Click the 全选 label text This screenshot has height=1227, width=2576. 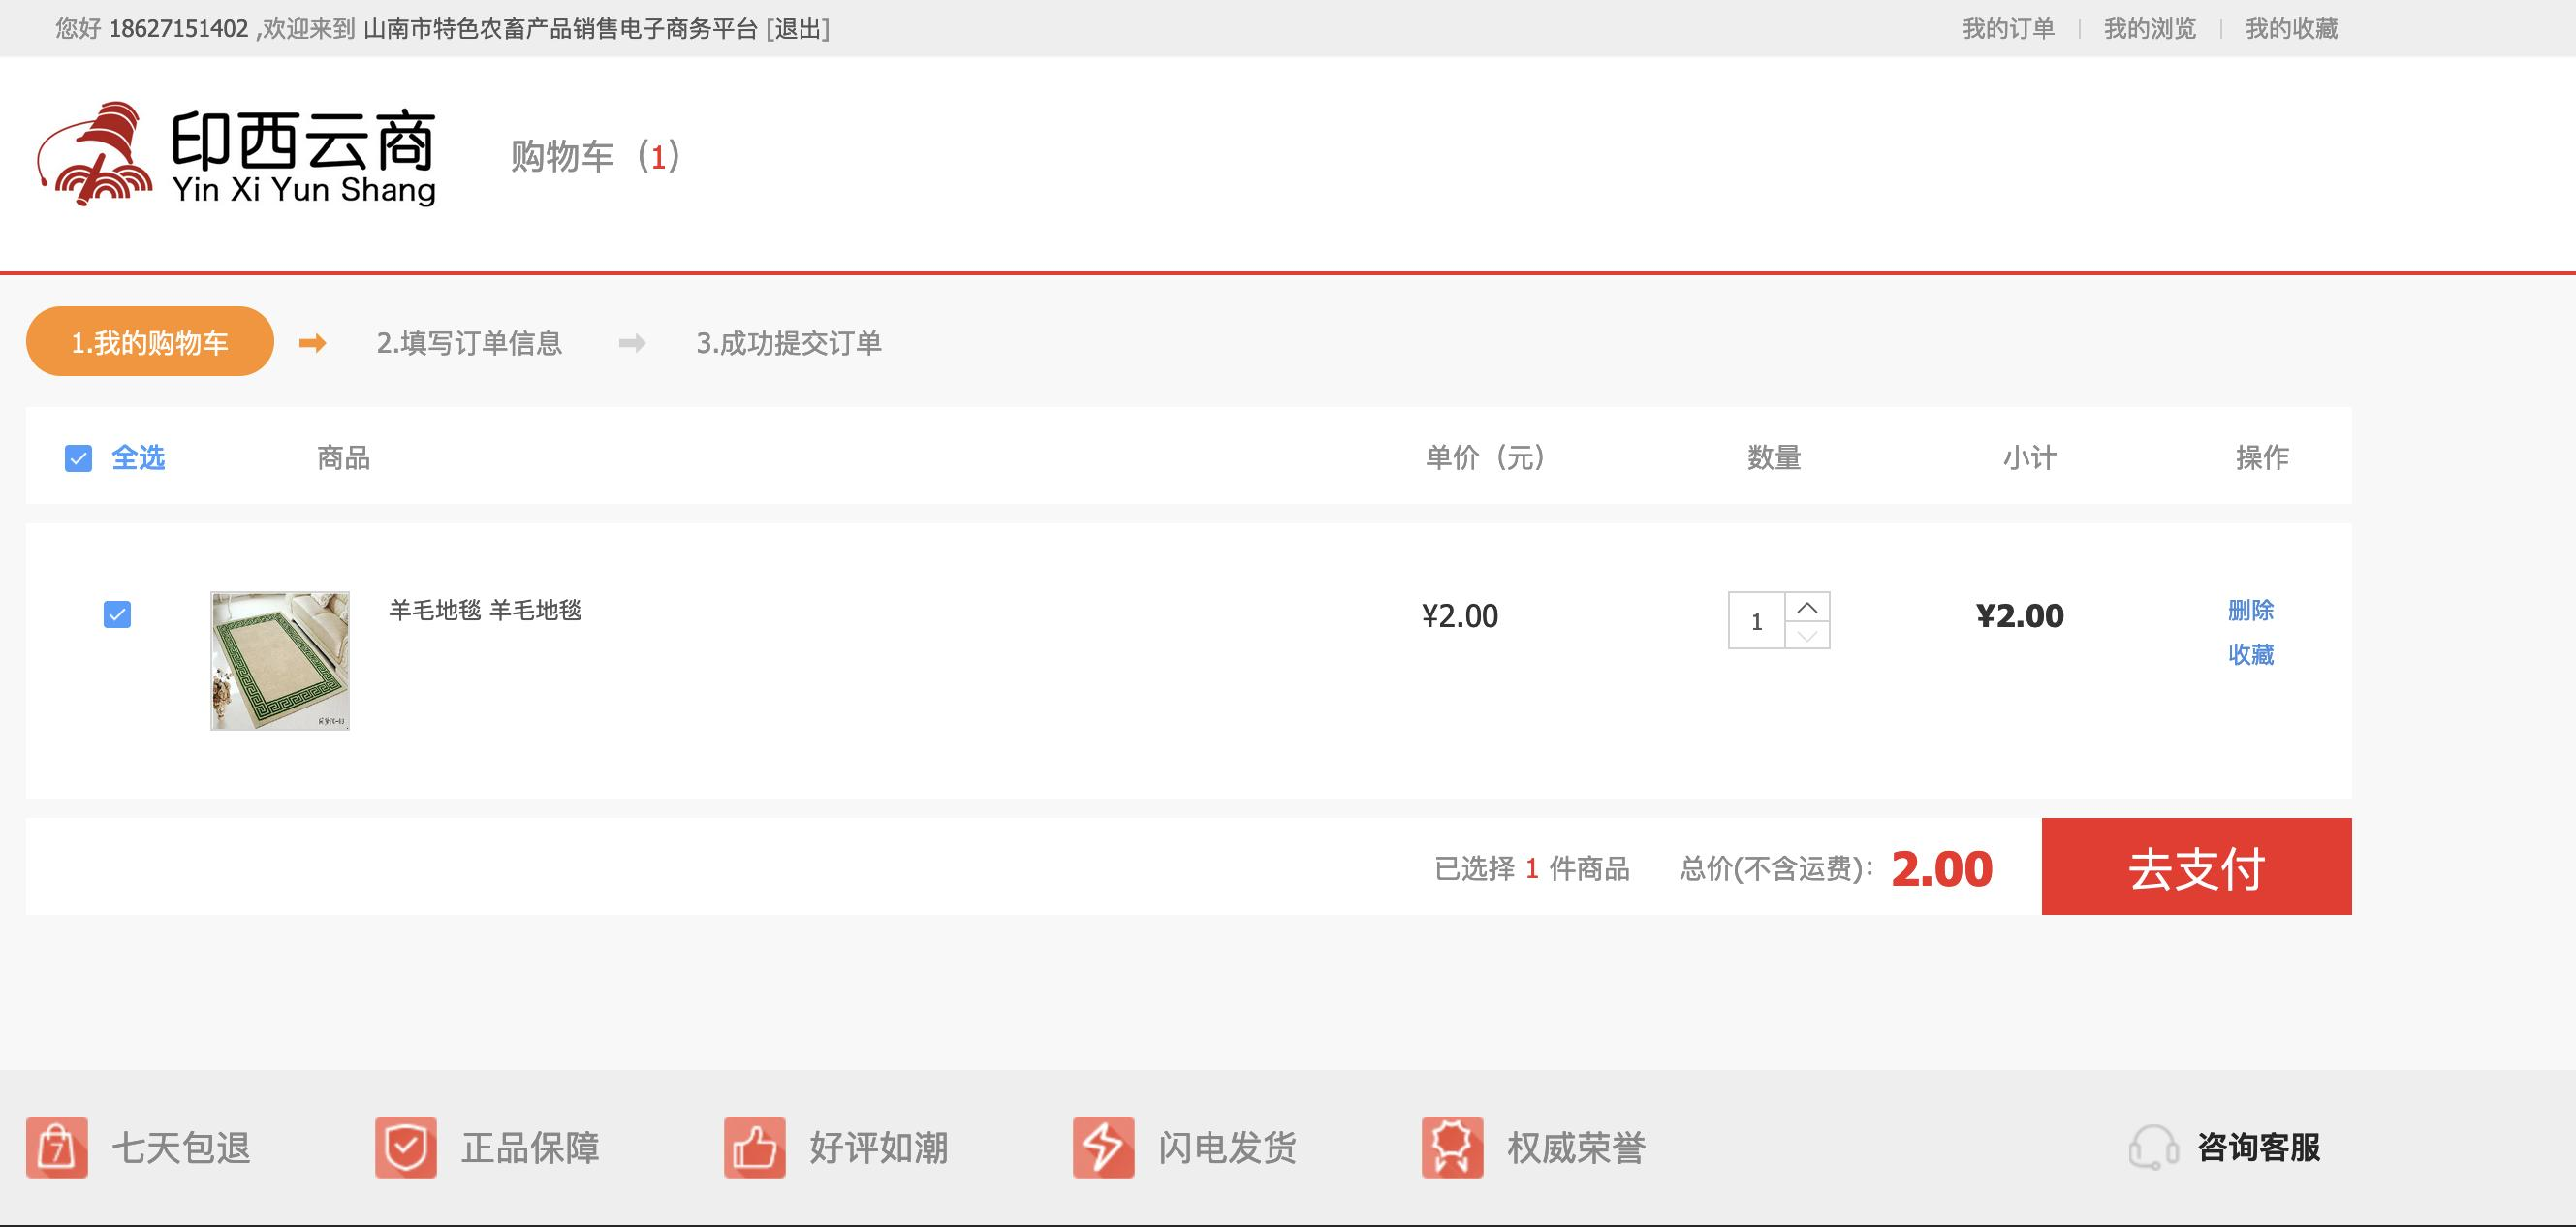tap(138, 458)
